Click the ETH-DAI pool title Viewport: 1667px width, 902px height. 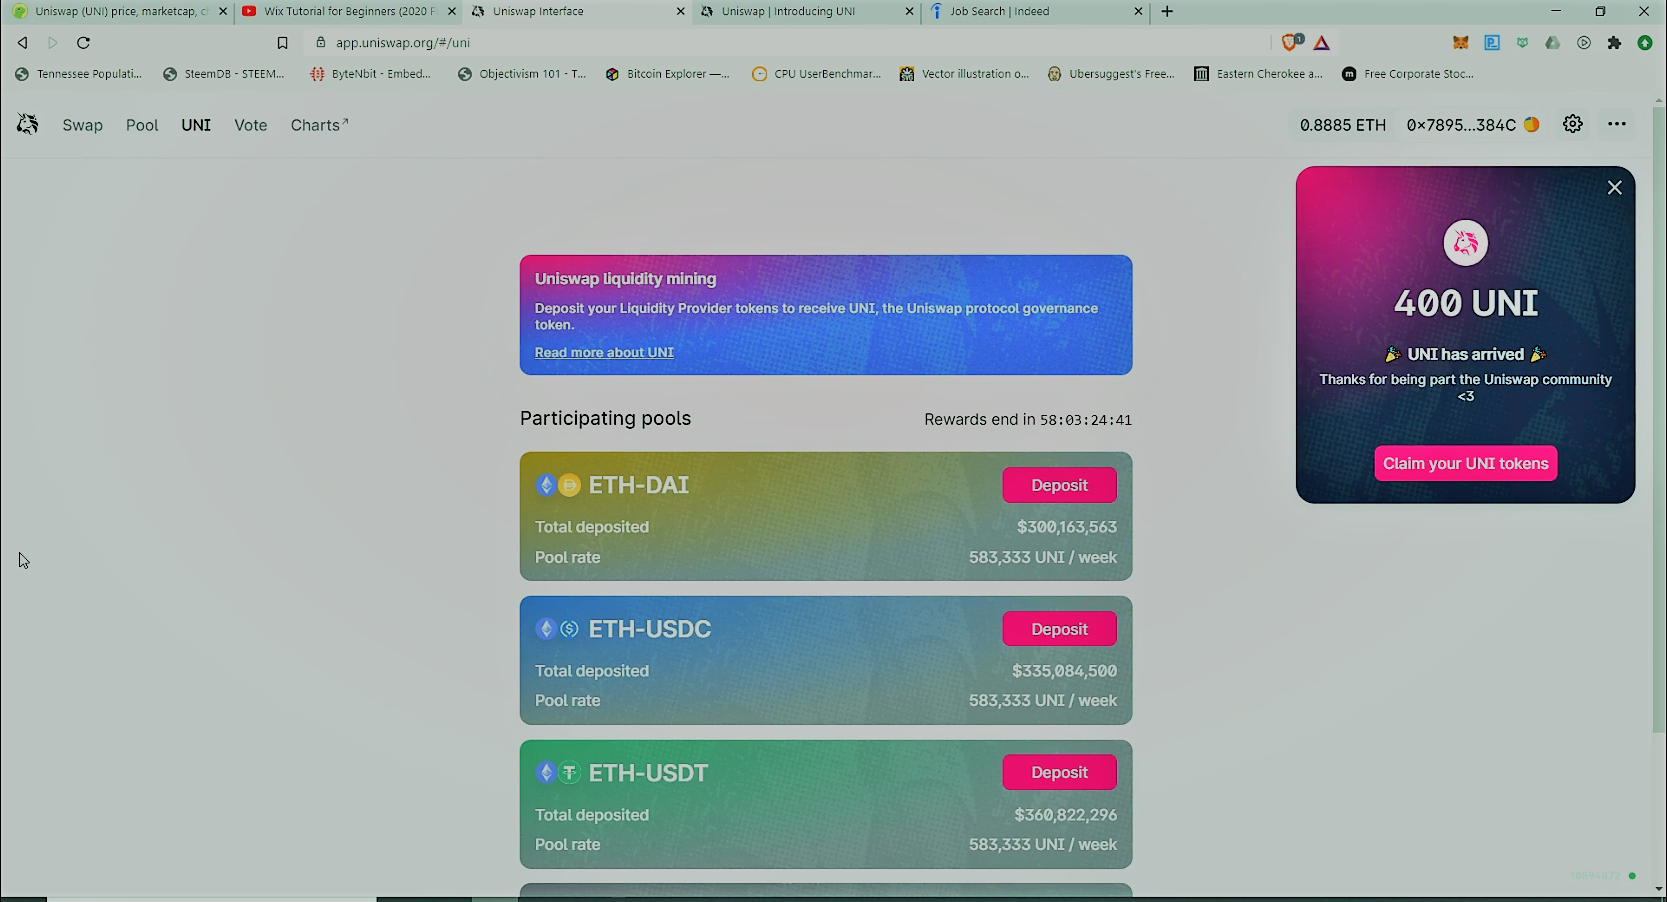[x=639, y=485]
